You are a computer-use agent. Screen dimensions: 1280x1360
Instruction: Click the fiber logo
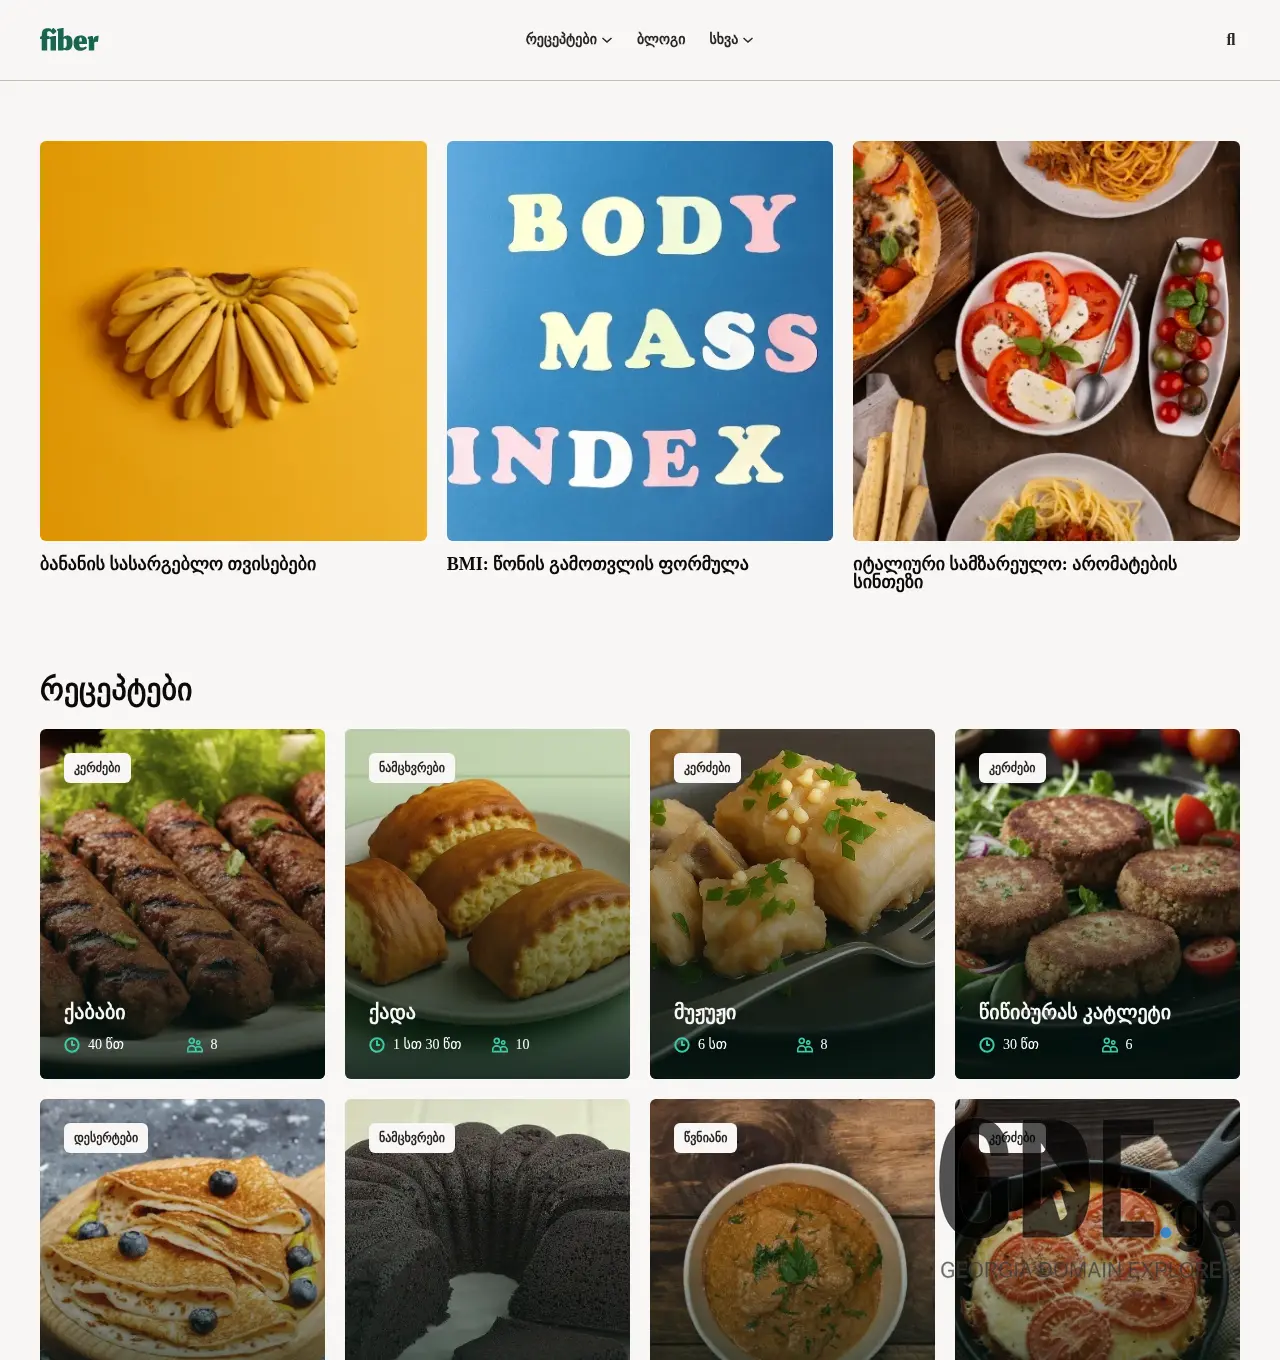click(69, 40)
